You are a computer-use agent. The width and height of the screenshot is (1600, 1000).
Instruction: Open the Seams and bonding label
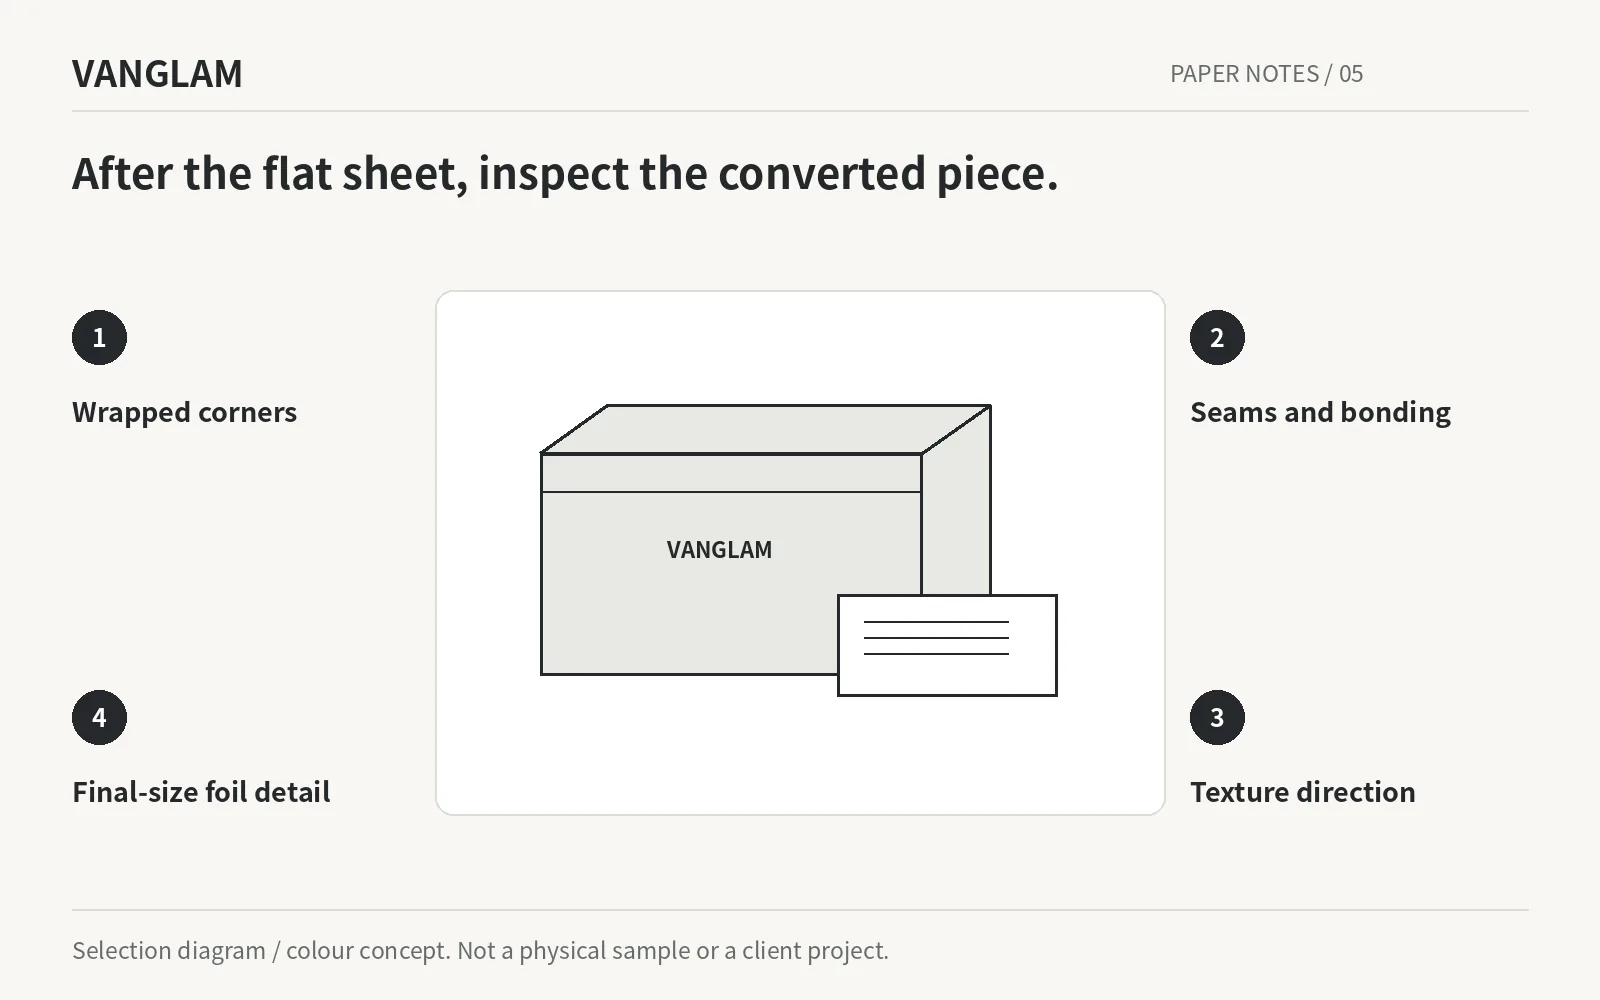click(1320, 412)
